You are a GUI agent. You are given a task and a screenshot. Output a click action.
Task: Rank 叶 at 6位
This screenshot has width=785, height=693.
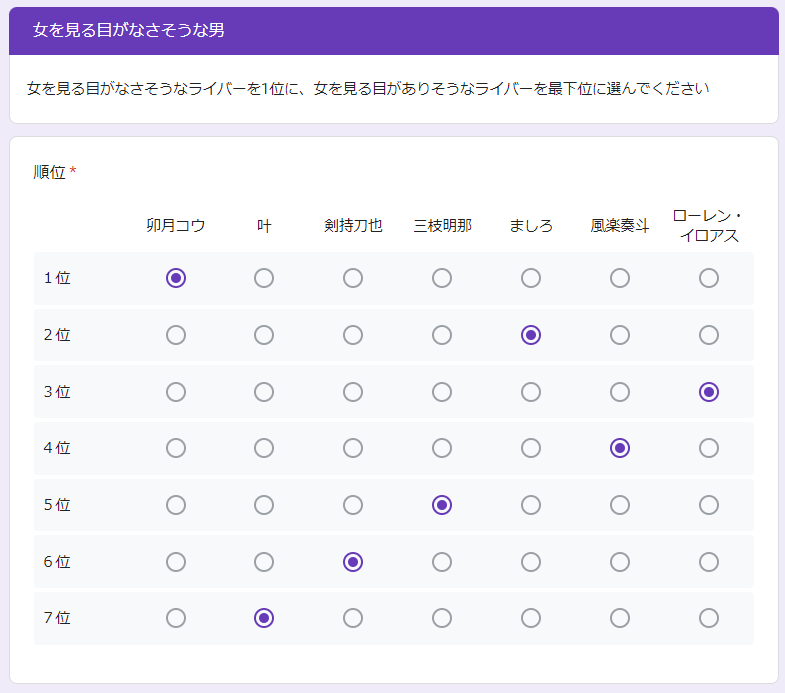coord(264,562)
